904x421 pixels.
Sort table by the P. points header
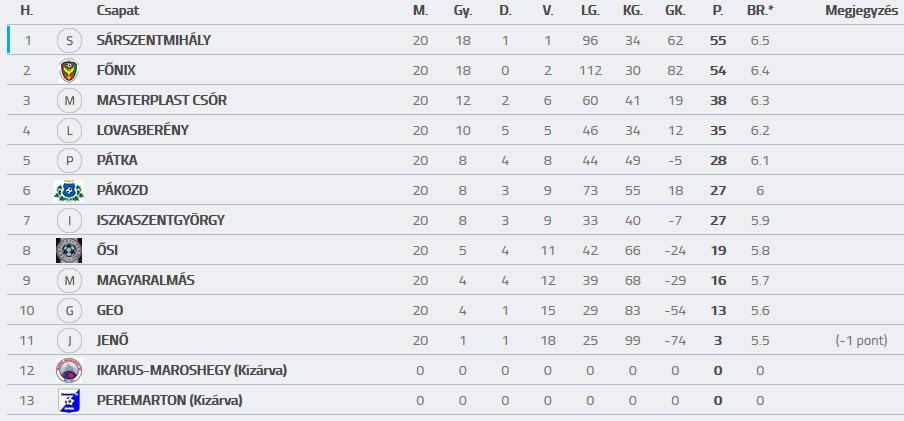[x=718, y=10]
